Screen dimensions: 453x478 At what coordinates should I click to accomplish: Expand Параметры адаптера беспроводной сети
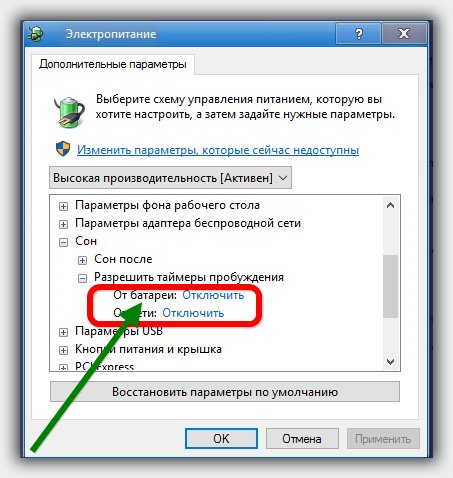[x=63, y=224]
